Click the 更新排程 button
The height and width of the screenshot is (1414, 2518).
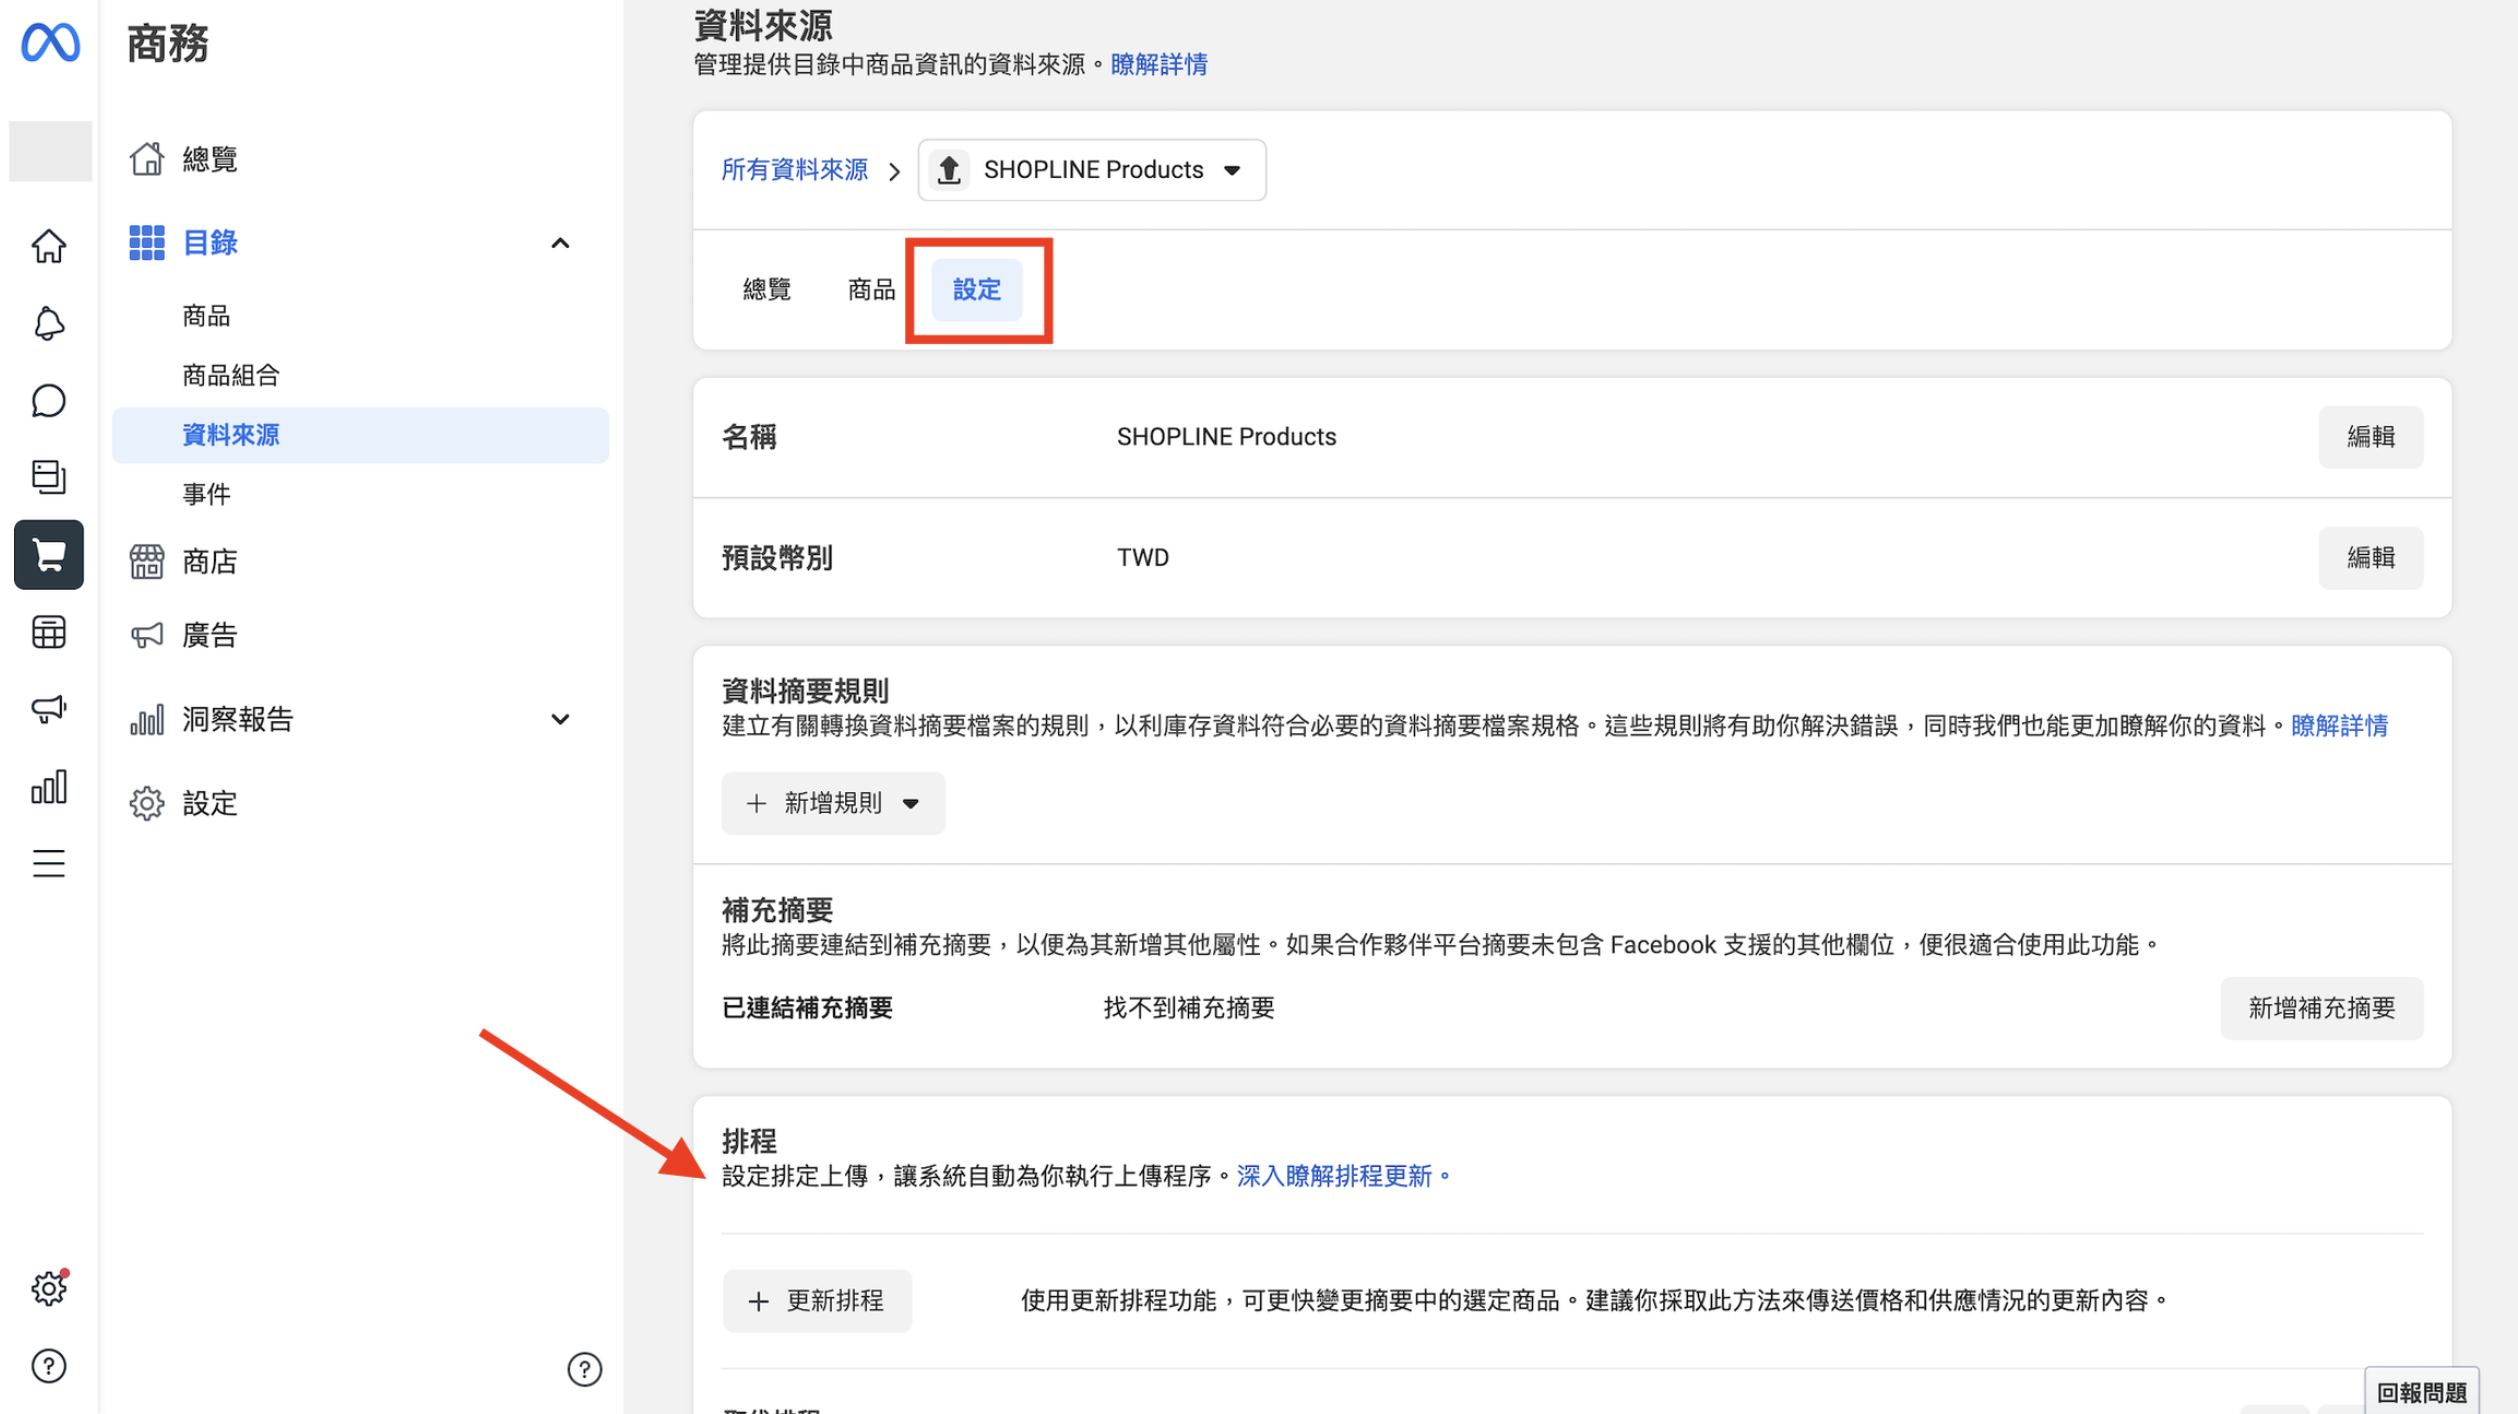pyautogui.click(x=817, y=1301)
